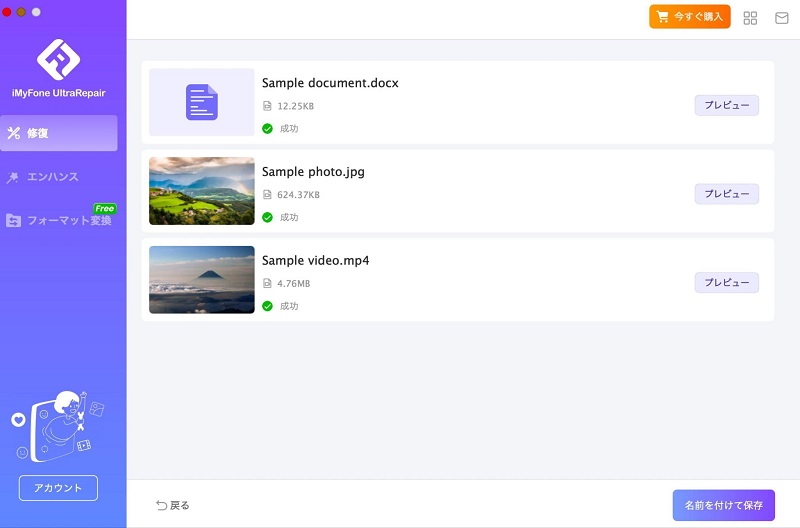The width and height of the screenshot is (800, 528).
Task: Click green success check for Sample photo.jpg
Action: point(267,217)
